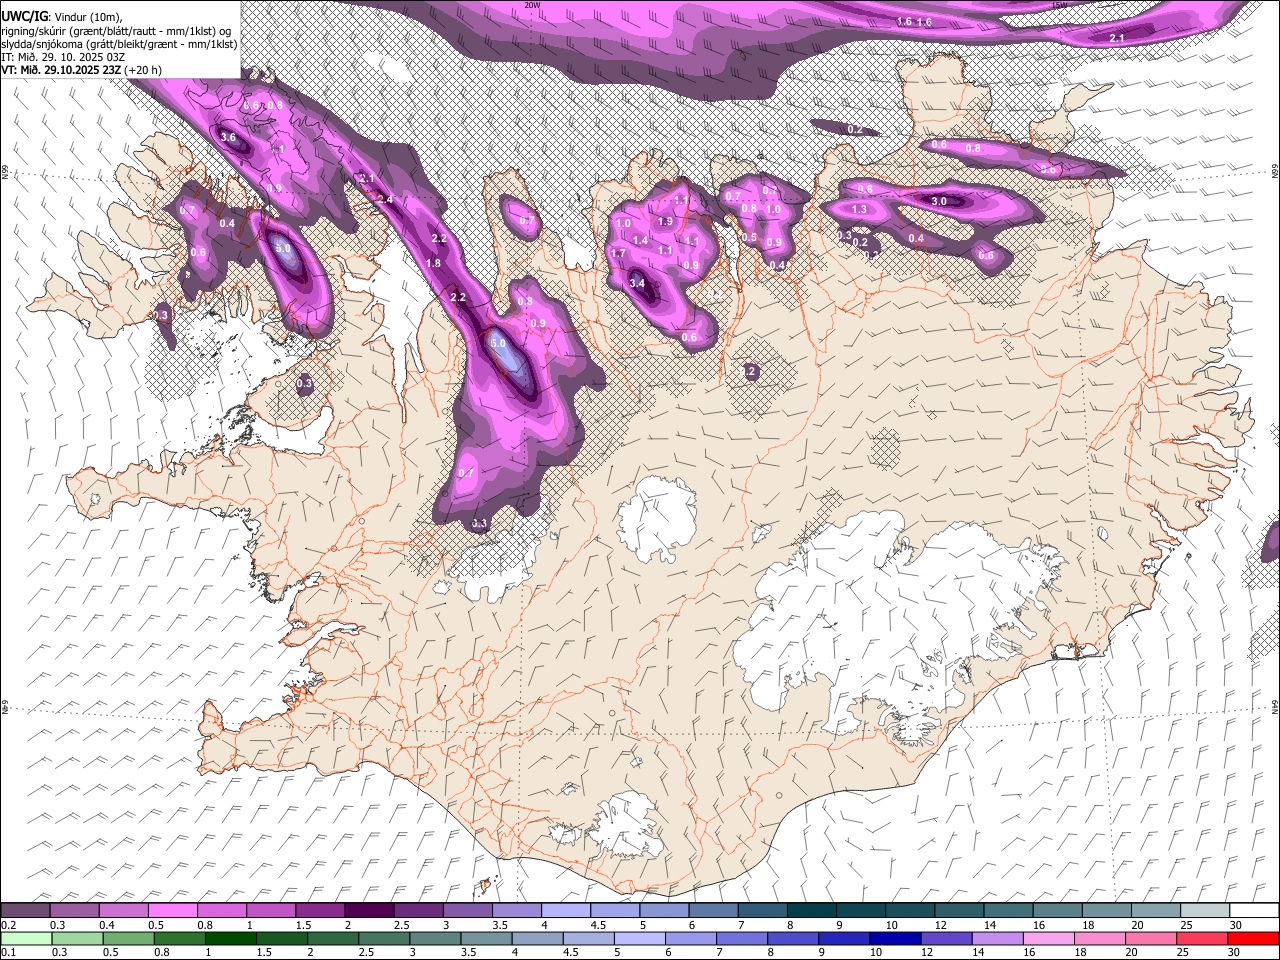Select the pale grey snow swatch between 25 and 30

coord(1205,911)
